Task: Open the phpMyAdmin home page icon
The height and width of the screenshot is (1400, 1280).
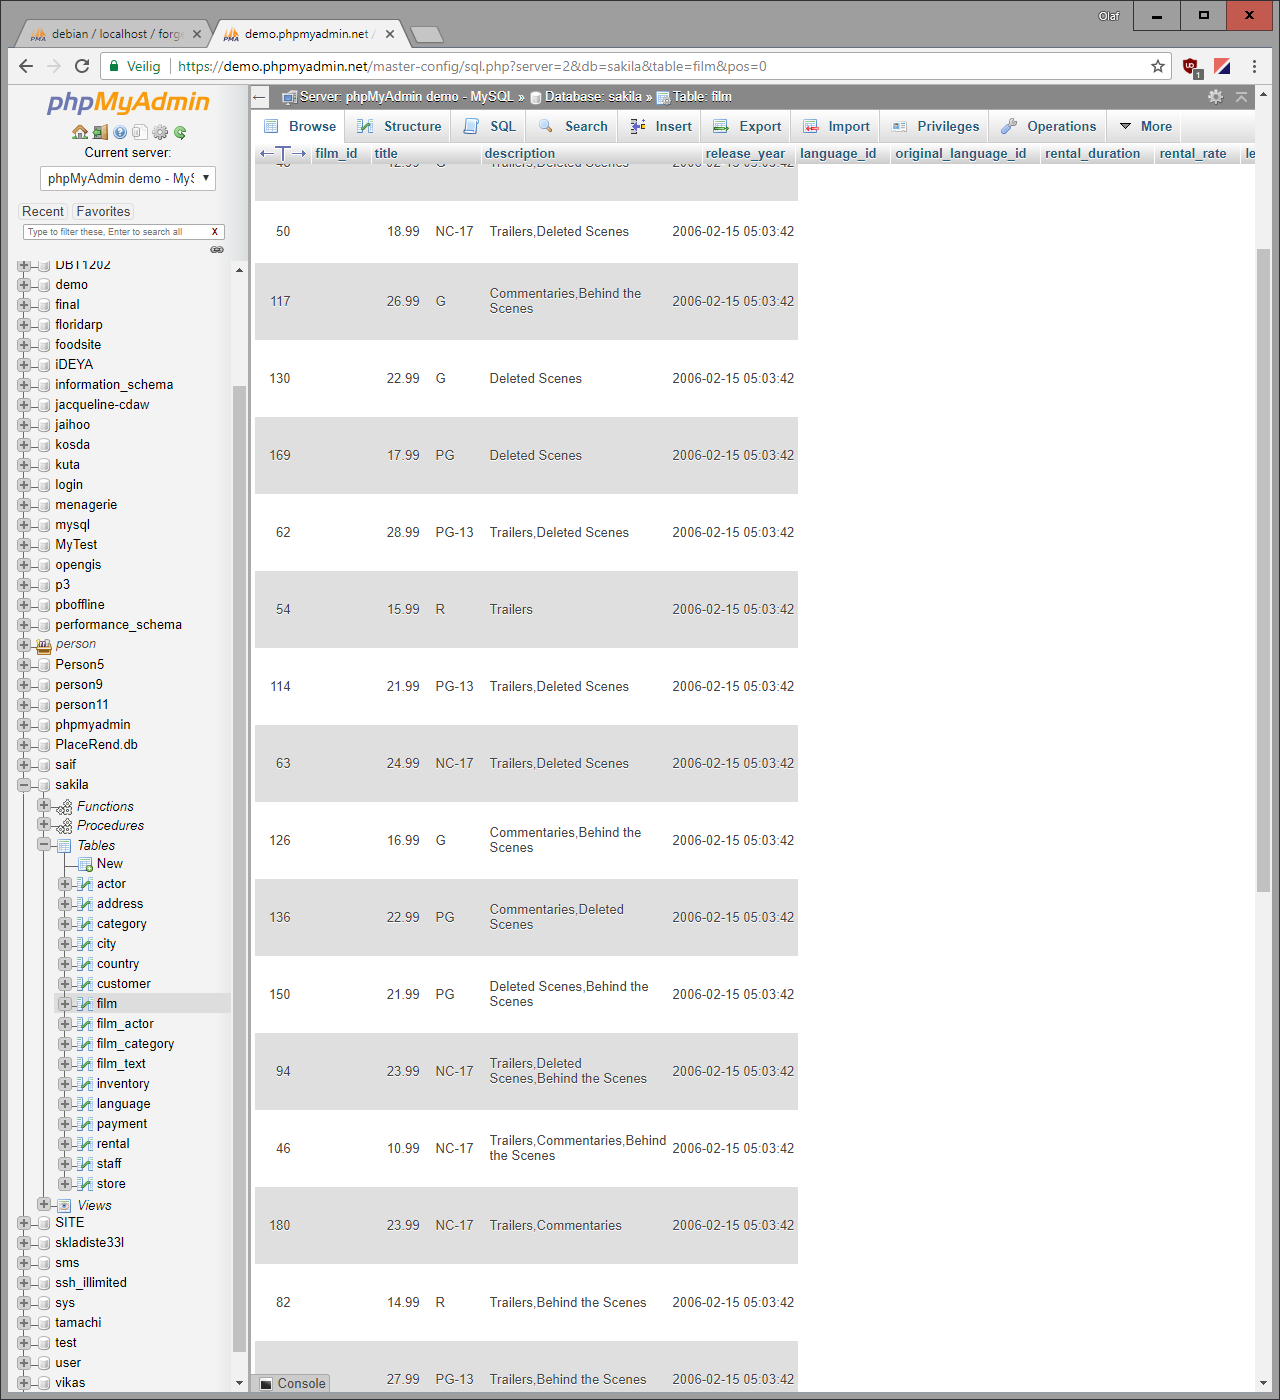Action: (80, 132)
